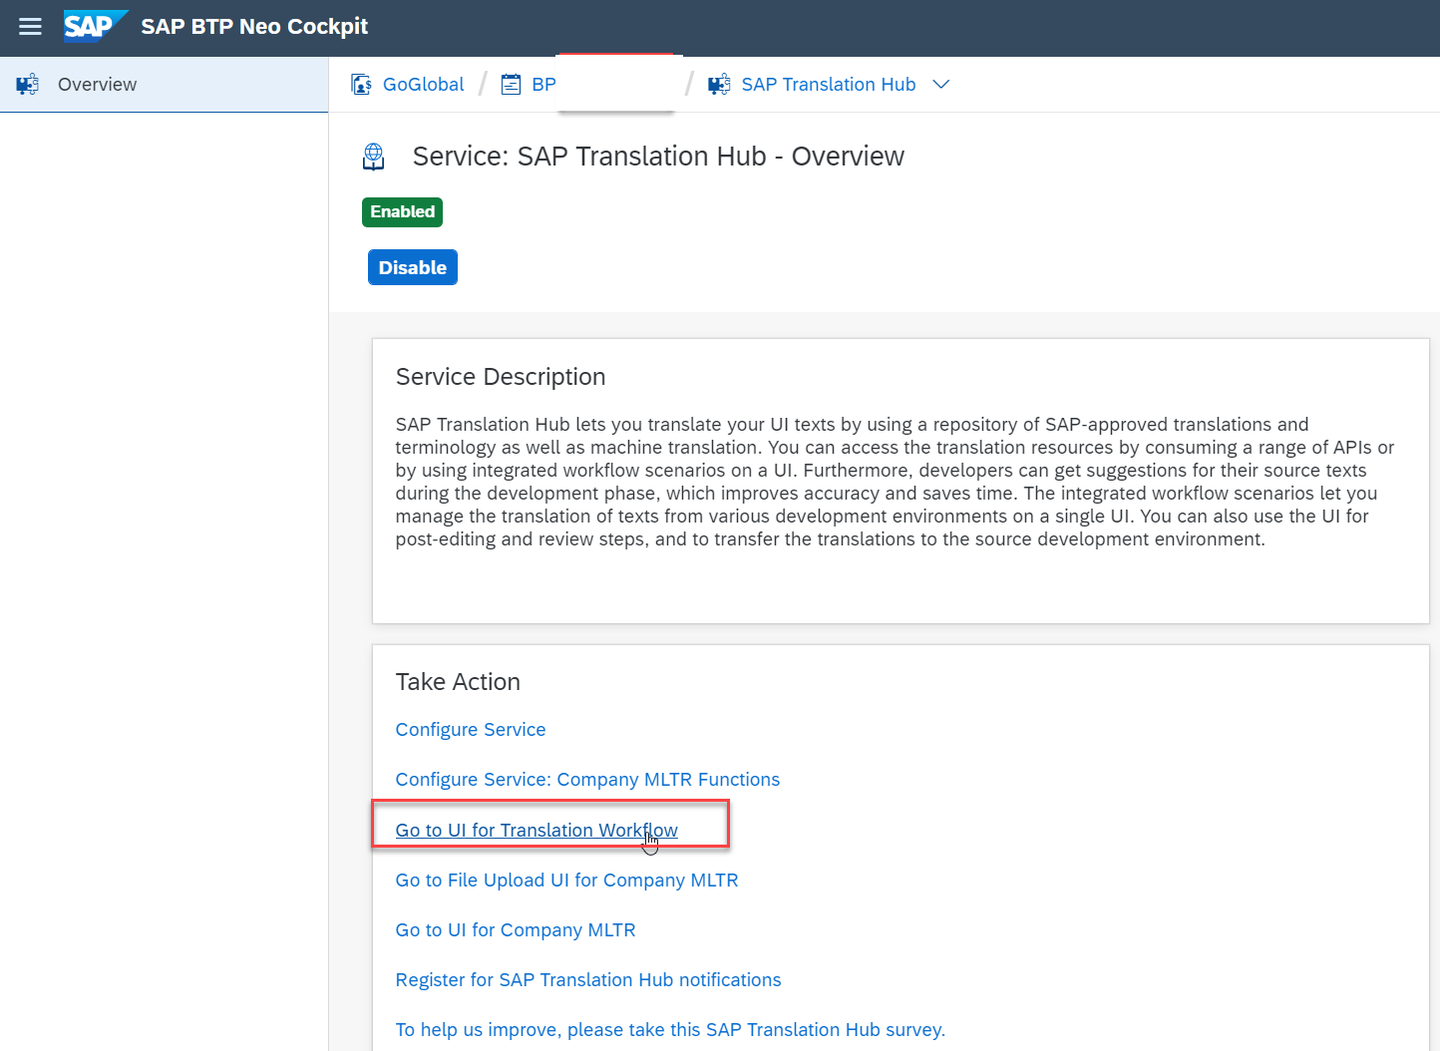Click the GoGlobal account icon in breadcrumb

(x=362, y=85)
